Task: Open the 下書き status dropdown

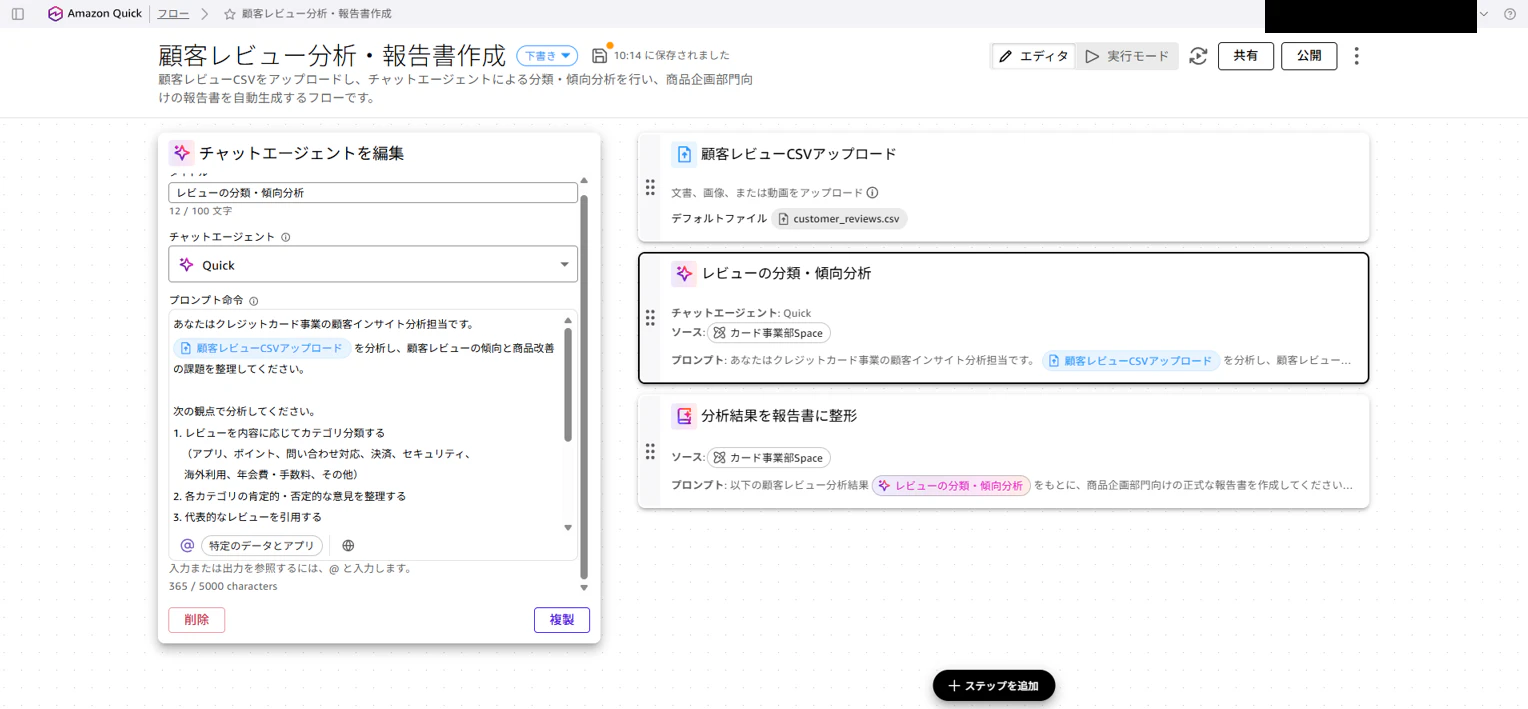Action: click(x=547, y=56)
